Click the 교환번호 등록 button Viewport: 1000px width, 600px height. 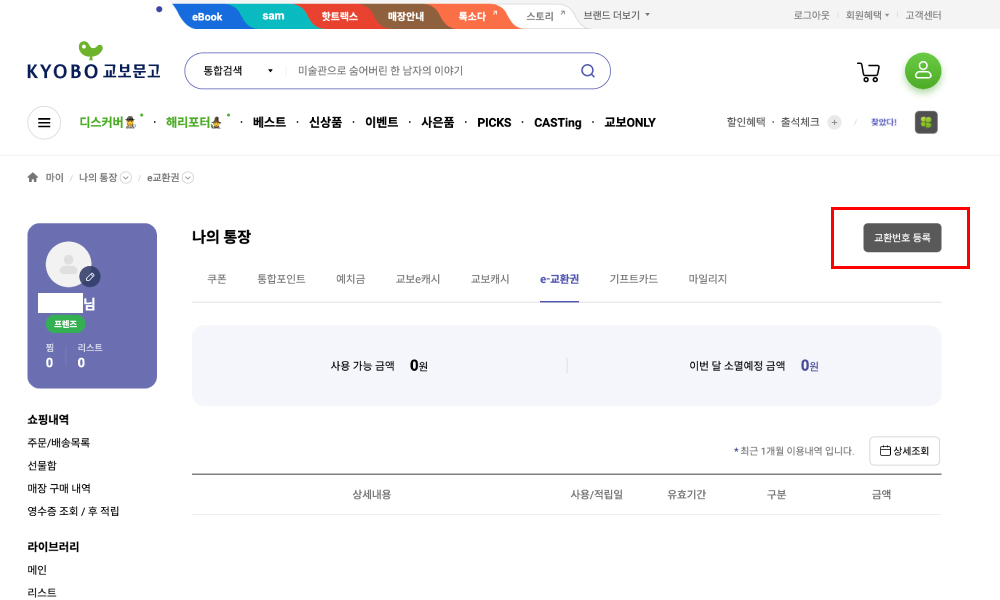point(902,238)
